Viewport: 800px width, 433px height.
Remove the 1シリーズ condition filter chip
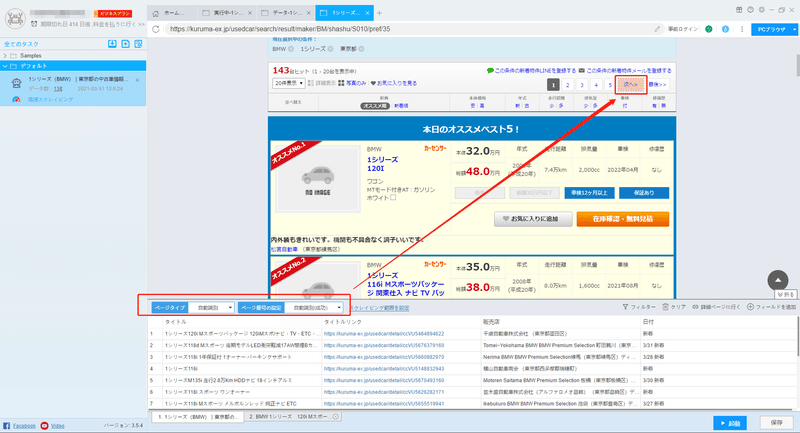(x=330, y=49)
